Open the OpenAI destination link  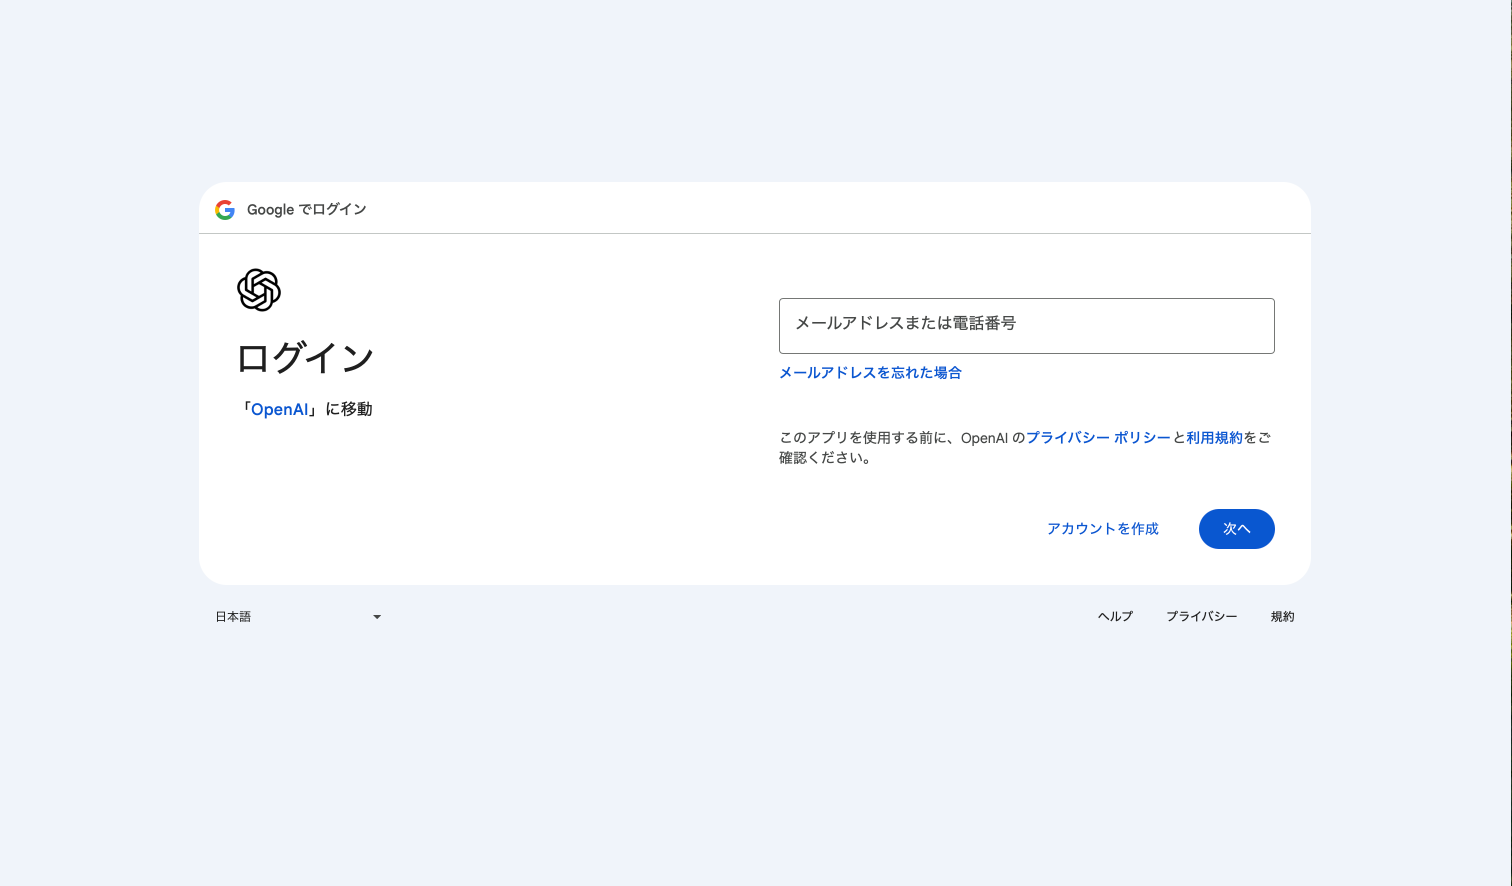coord(280,408)
